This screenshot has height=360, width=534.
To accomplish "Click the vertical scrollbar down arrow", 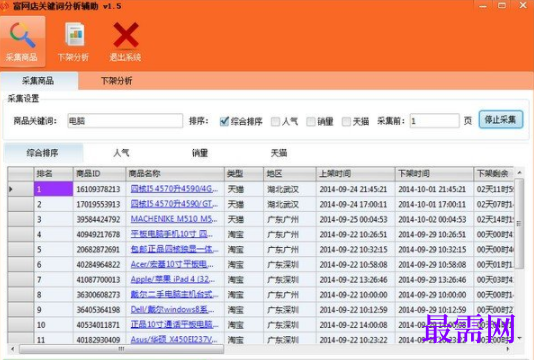I will 519,338.
